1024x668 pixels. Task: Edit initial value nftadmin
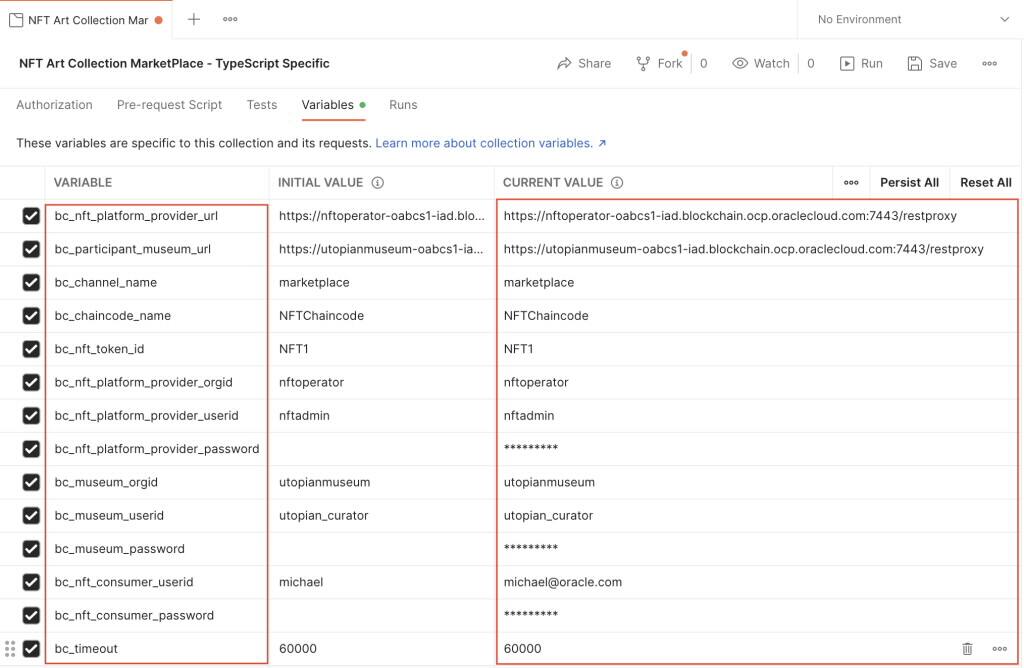pos(382,415)
